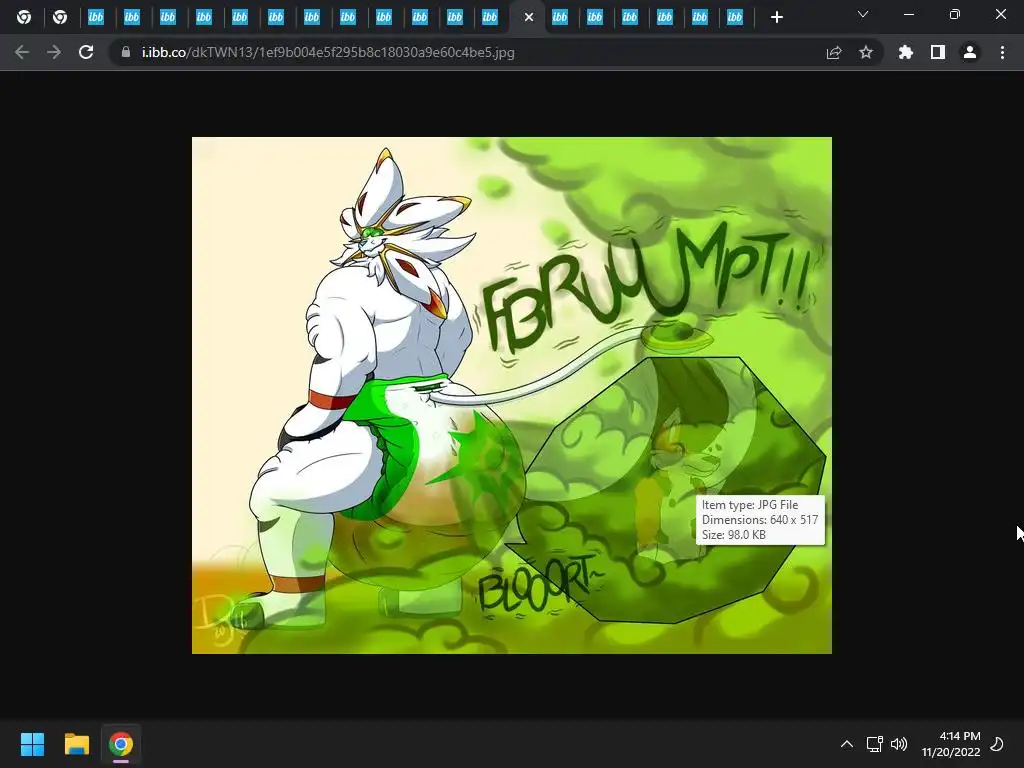Open the Extensions puzzle menu
This screenshot has height=768, width=1024.
point(905,52)
